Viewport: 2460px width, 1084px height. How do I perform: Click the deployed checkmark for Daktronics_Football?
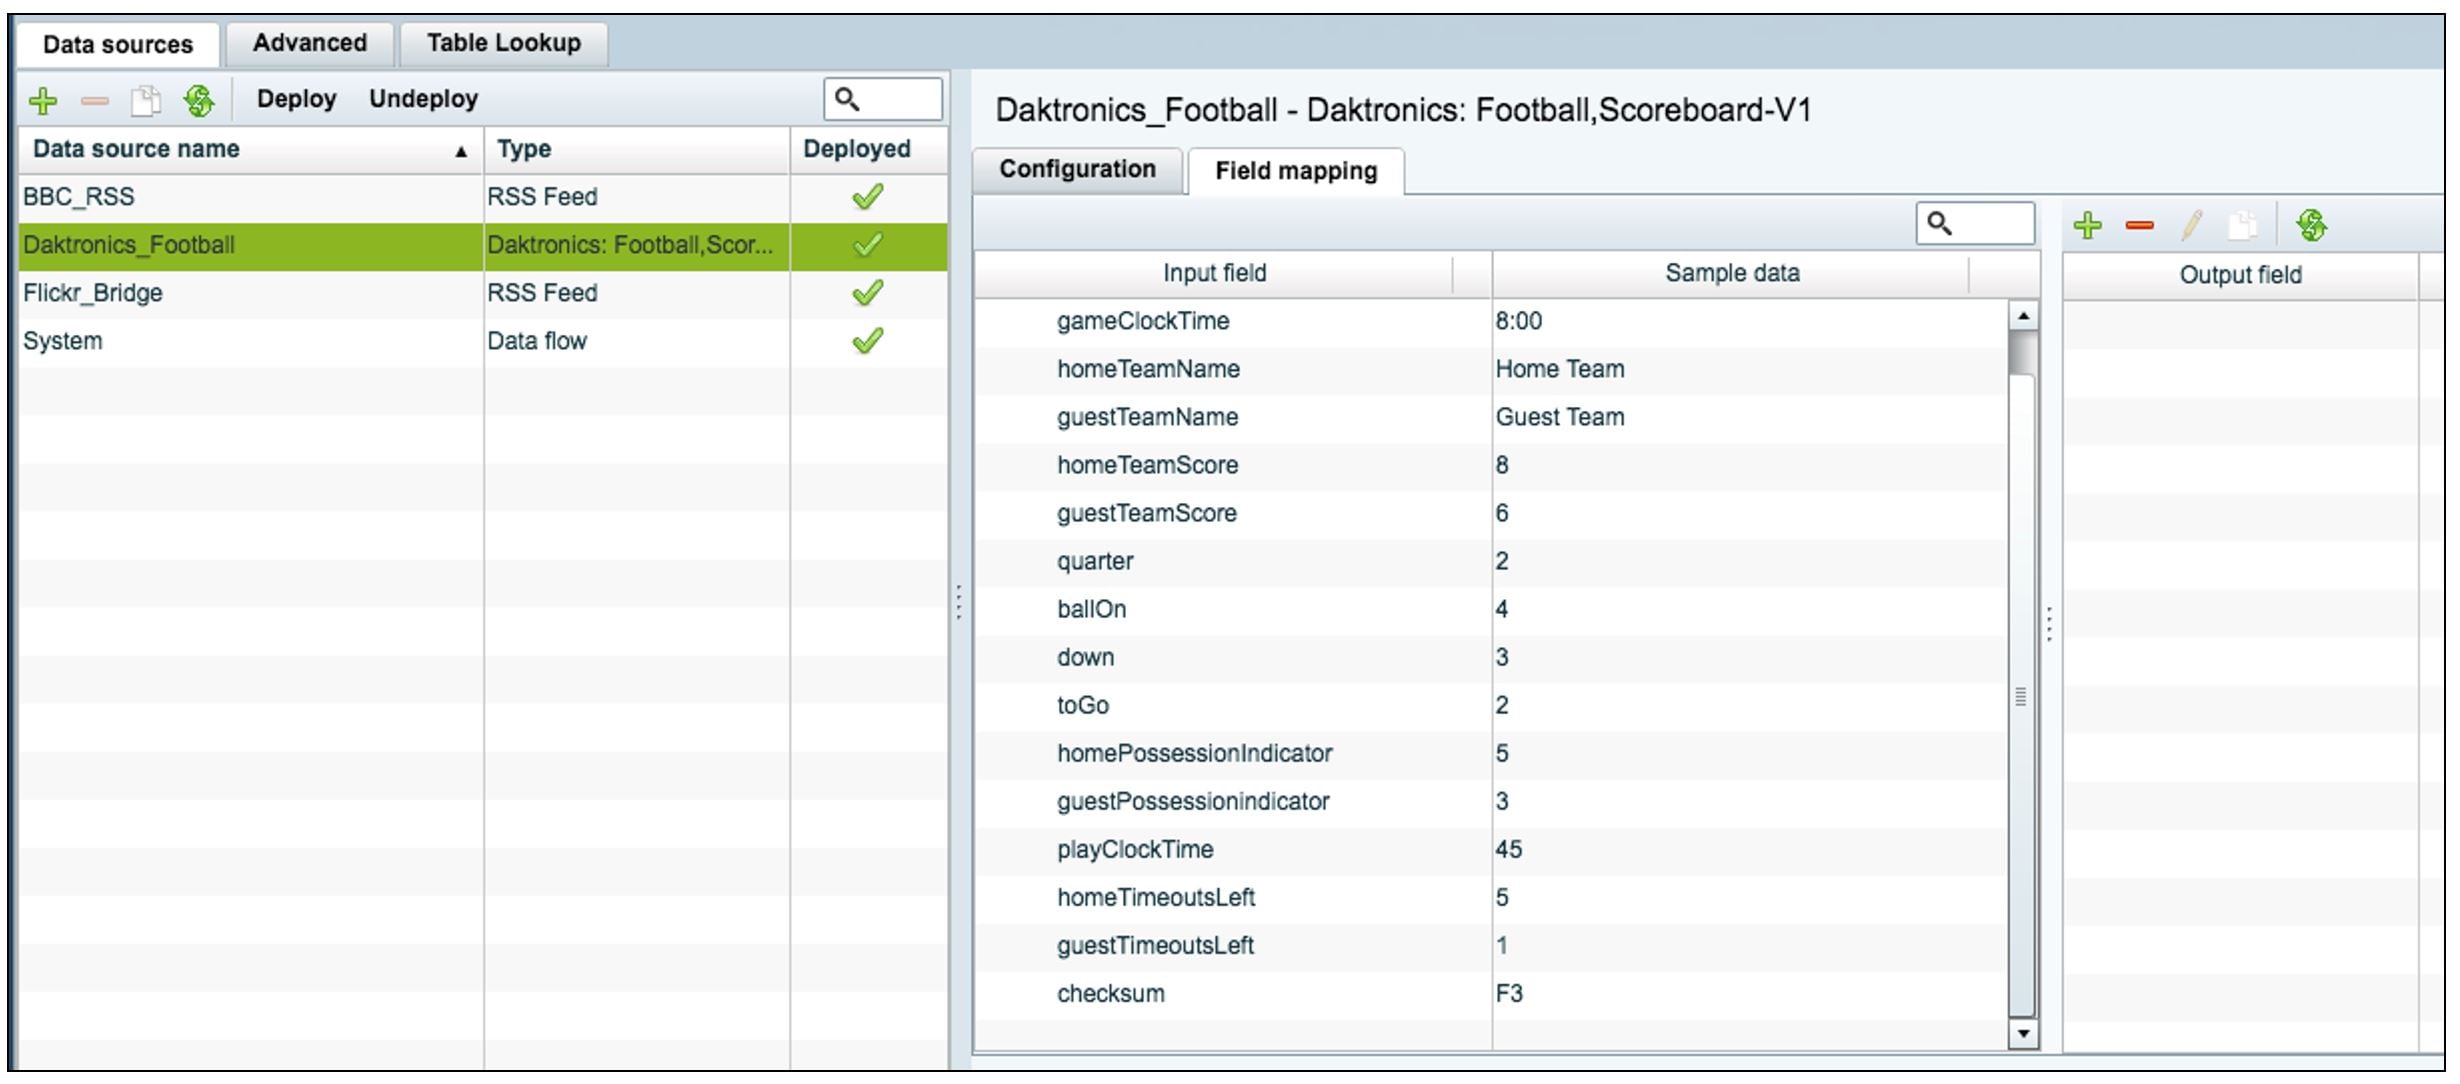click(x=867, y=244)
